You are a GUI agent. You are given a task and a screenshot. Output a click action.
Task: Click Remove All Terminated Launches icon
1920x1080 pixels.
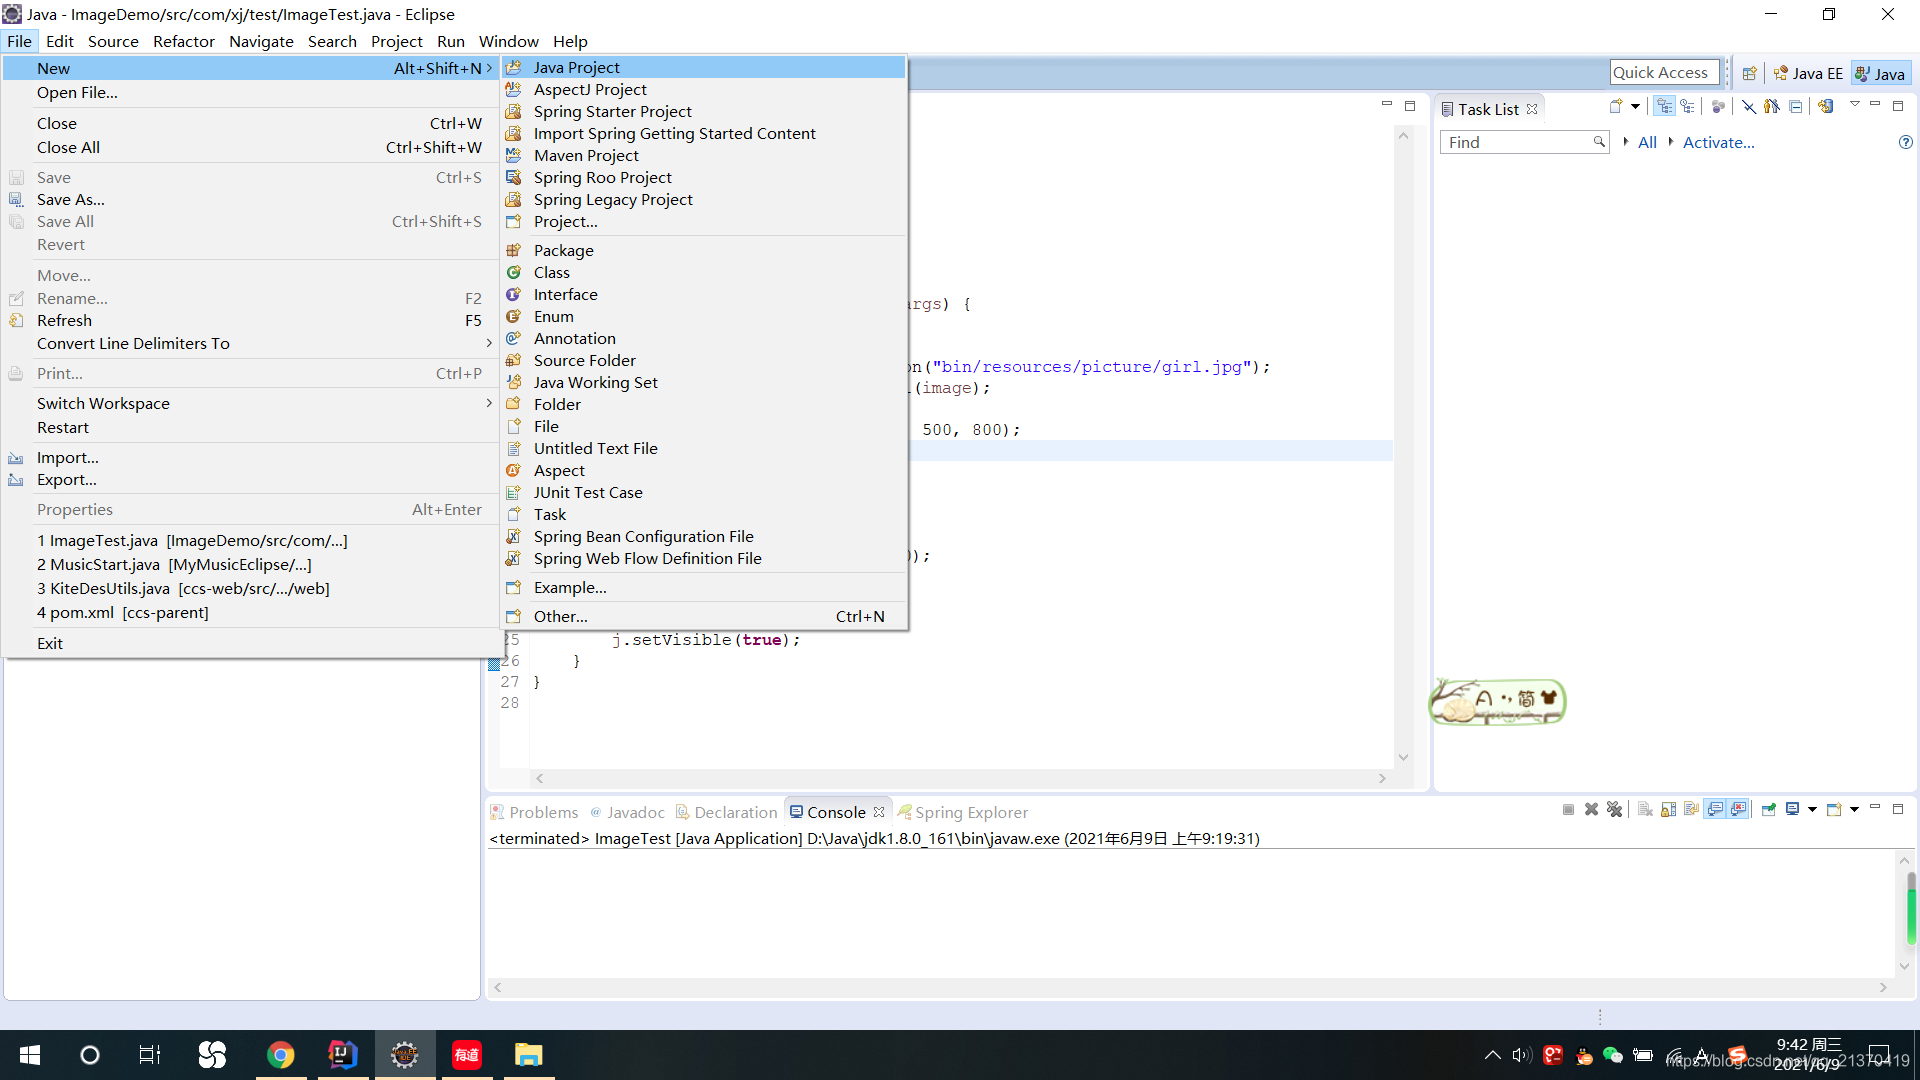[x=1614, y=810]
